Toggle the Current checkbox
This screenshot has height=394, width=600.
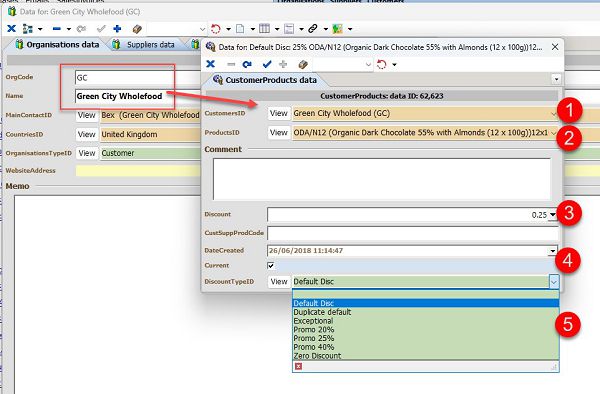tap(271, 265)
